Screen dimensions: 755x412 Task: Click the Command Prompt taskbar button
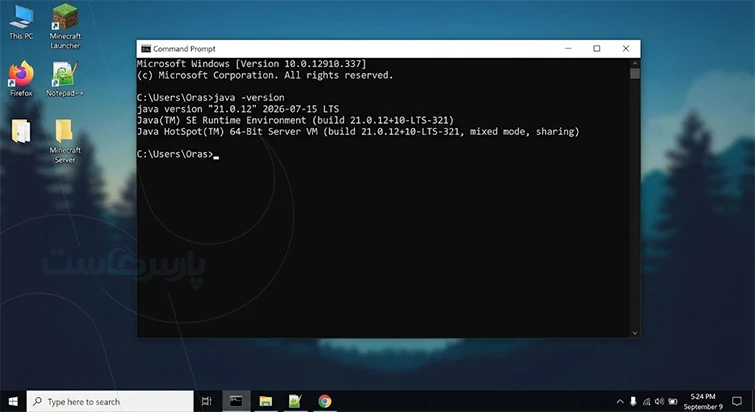pyautogui.click(x=236, y=401)
